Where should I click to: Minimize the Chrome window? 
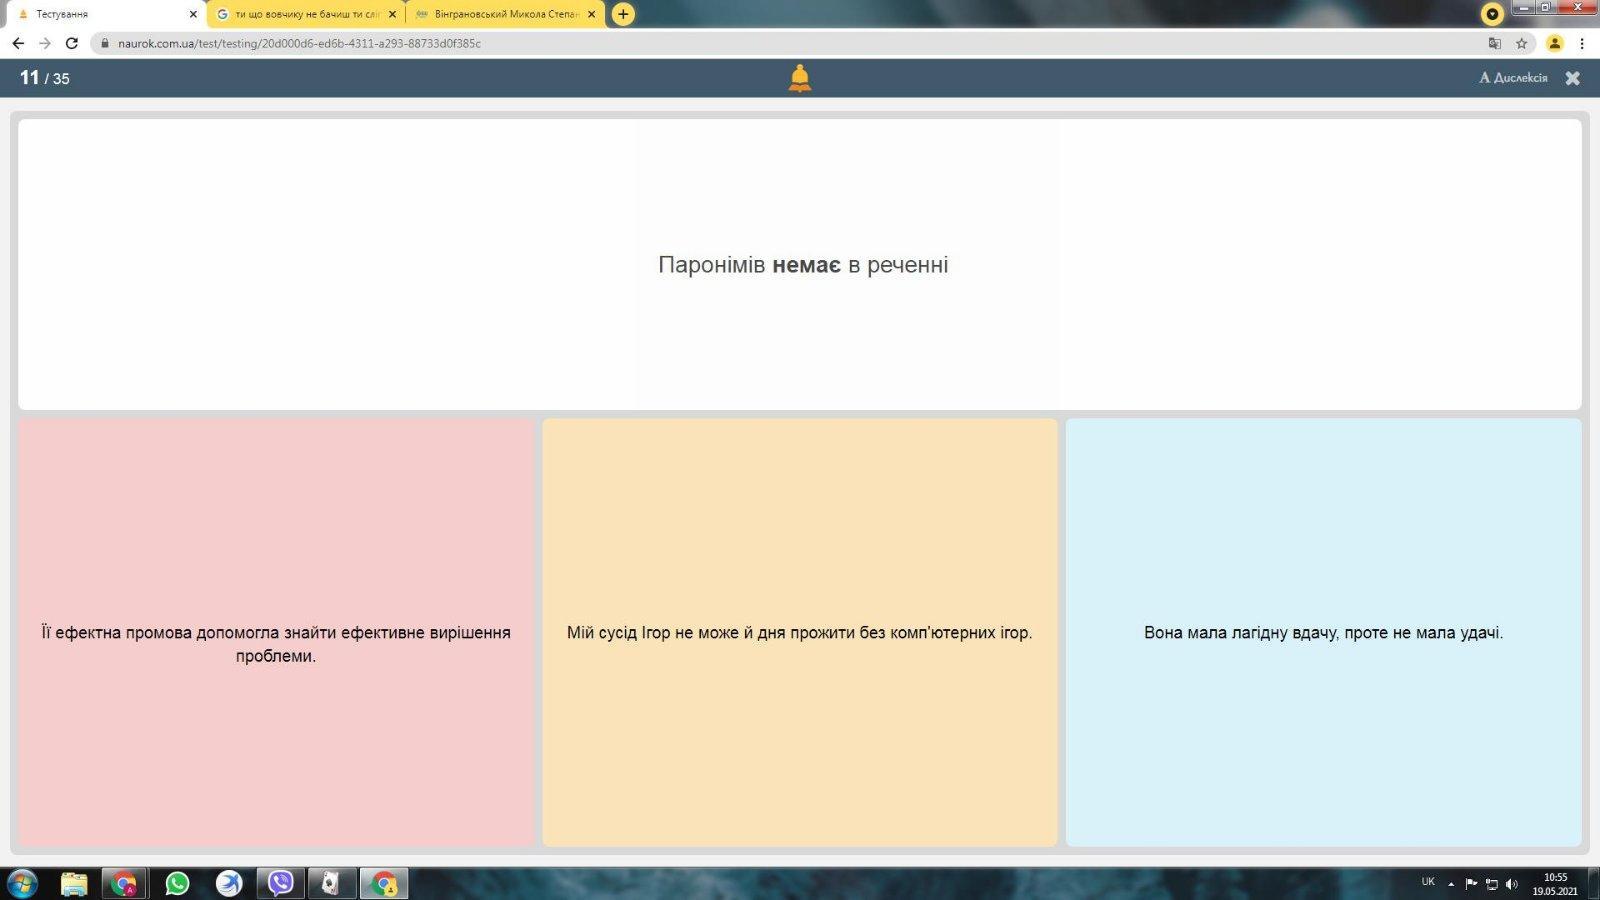[x=1524, y=7]
